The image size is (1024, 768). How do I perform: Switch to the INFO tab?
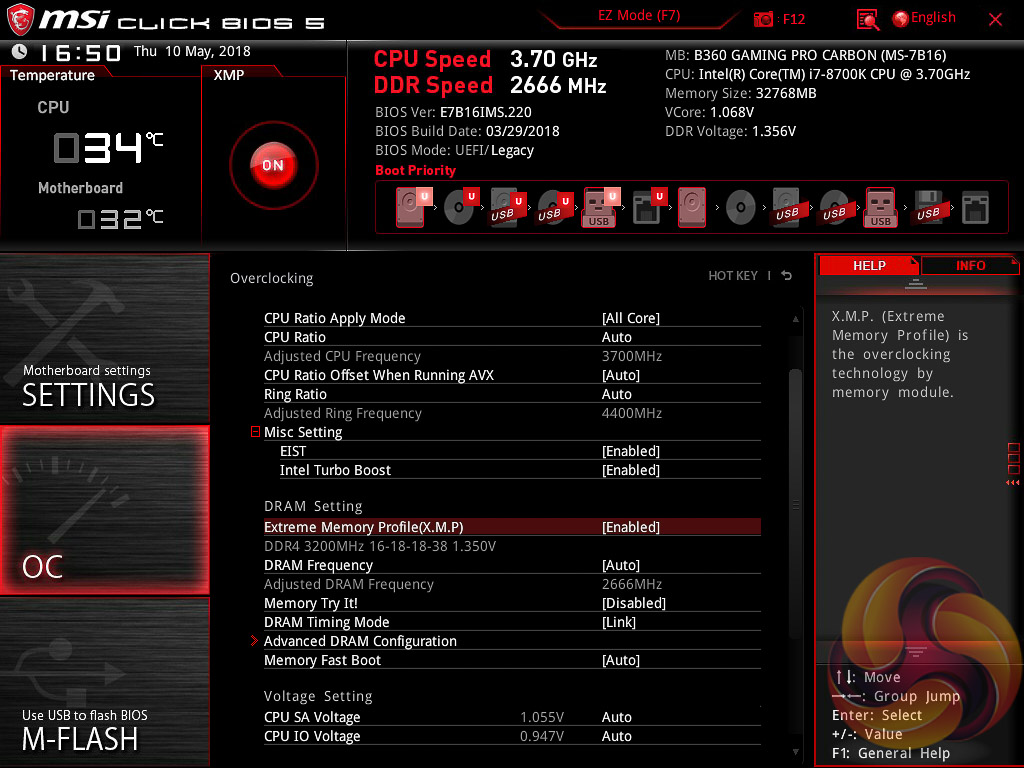[970, 266]
